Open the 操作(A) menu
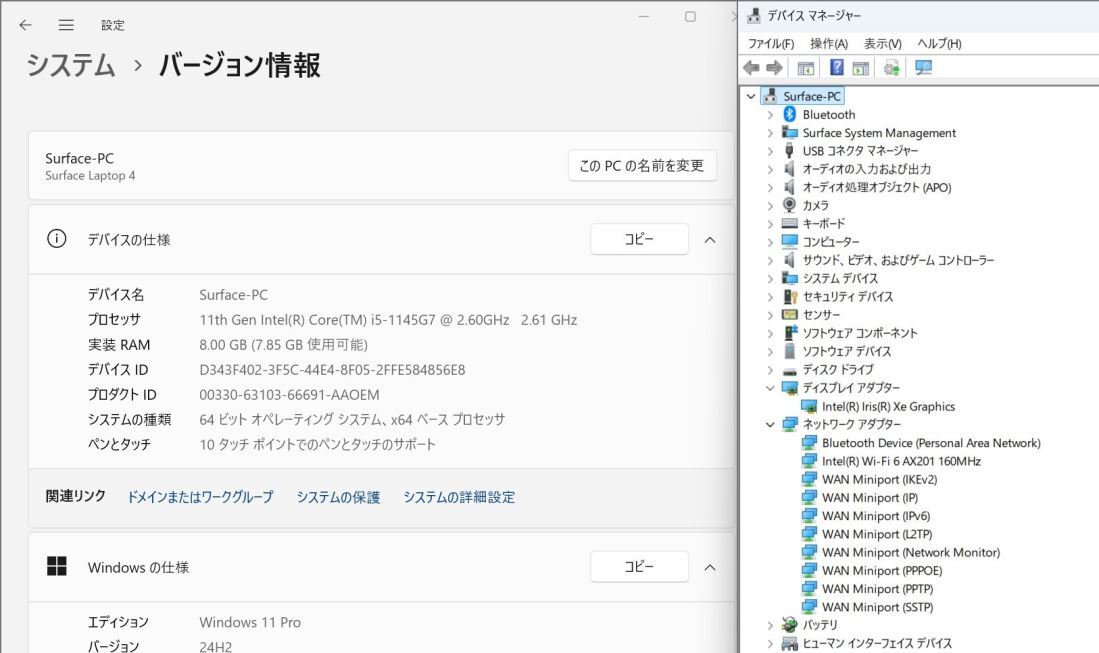 point(828,43)
